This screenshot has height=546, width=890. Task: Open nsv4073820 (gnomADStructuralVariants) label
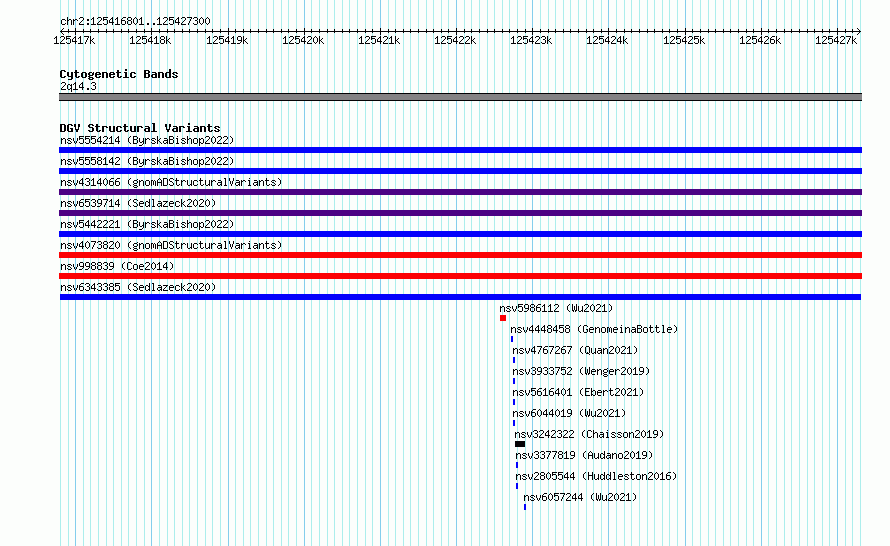coord(171,245)
